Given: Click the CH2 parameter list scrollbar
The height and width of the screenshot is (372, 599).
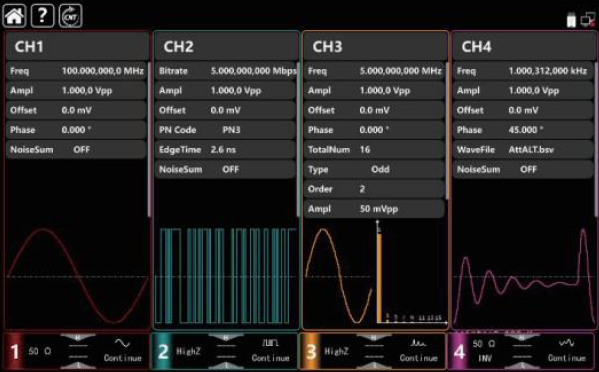Looking at the screenshot, I should click(x=298, y=140).
